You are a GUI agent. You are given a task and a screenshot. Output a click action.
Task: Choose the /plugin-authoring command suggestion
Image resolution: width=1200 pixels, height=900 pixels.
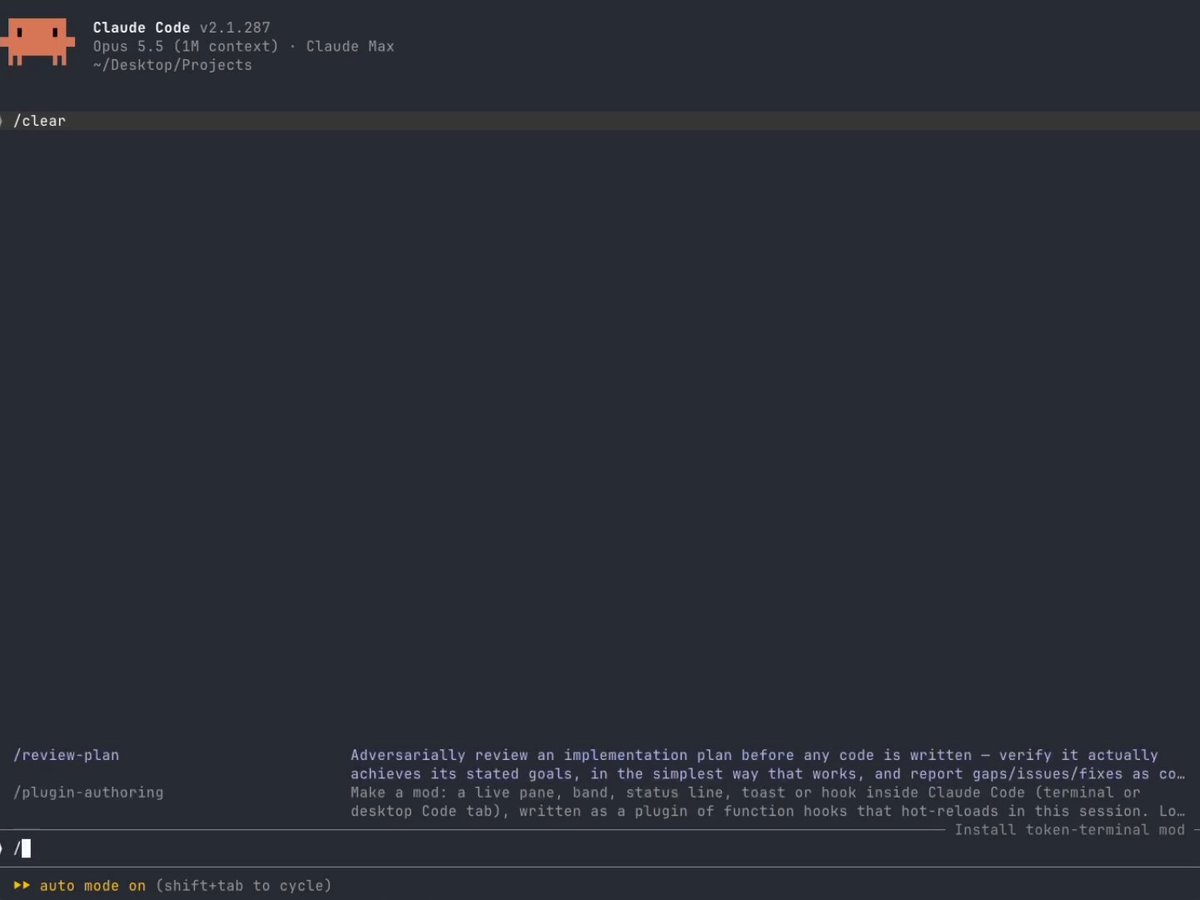(88, 793)
